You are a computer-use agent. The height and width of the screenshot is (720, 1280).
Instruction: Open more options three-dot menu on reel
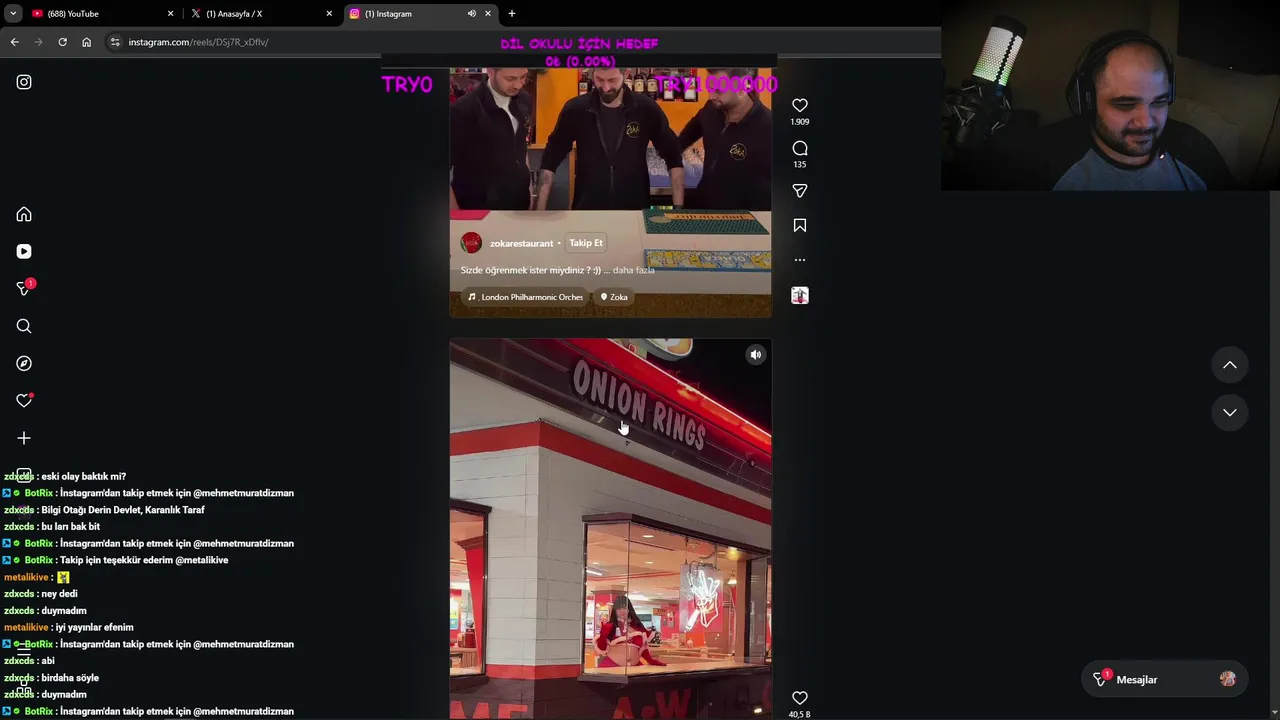(800, 260)
